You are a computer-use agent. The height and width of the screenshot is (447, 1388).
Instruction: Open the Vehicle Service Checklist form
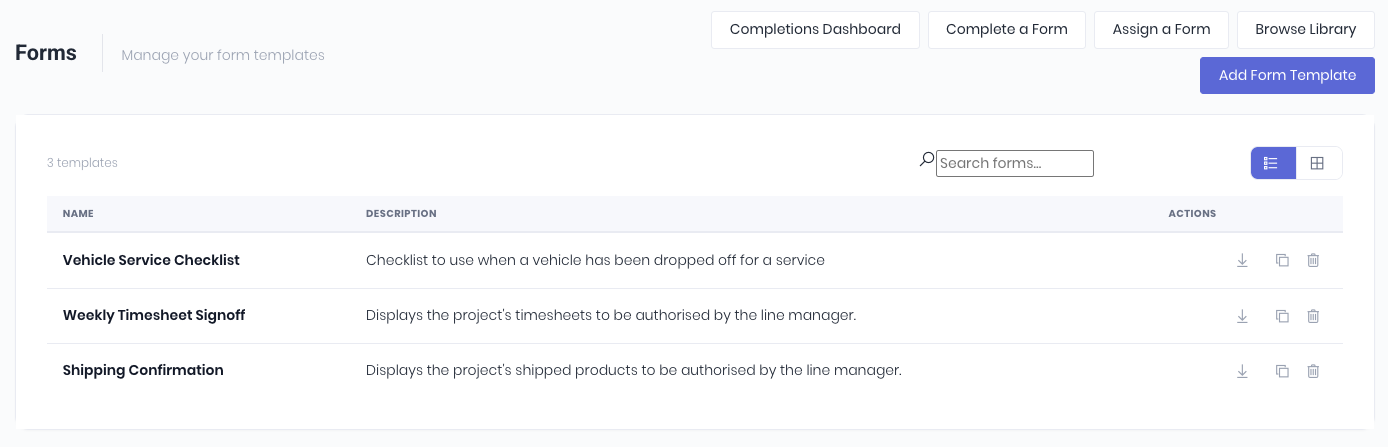(151, 260)
